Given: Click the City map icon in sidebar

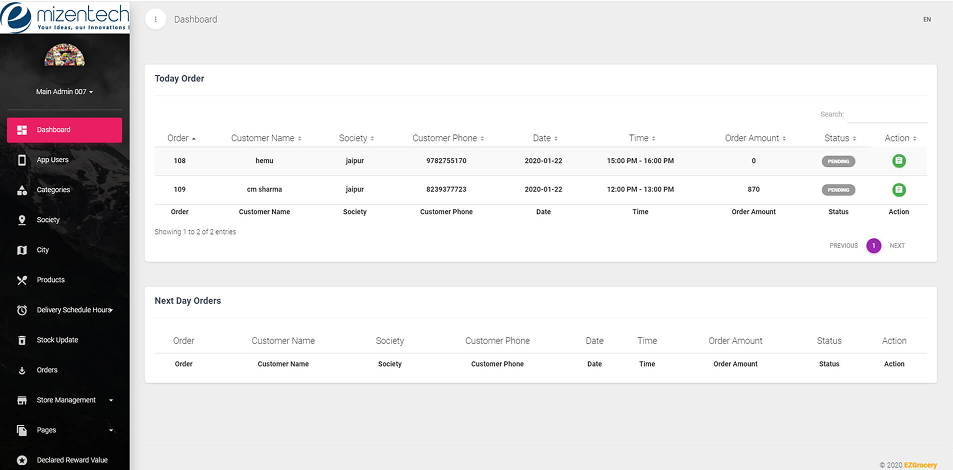Looking at the screenshot, I should click(x=22, y=250).
